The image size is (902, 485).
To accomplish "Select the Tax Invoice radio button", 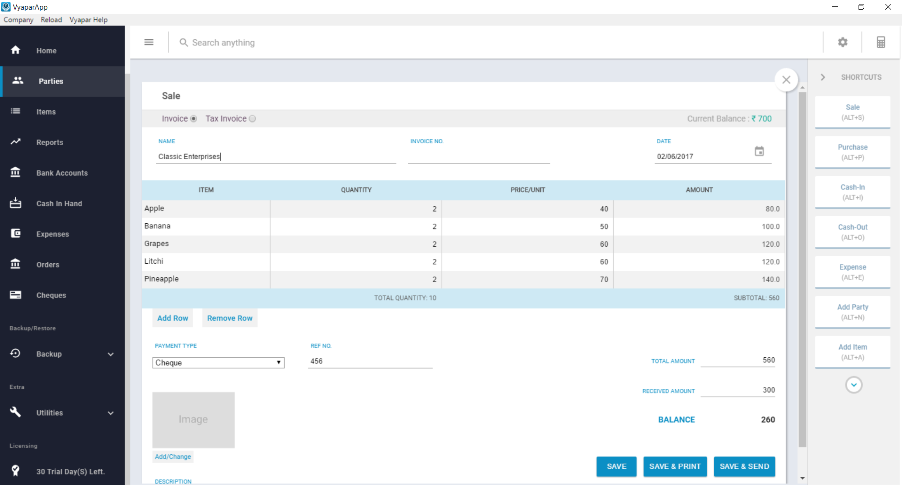I will (x=252, y=119).
